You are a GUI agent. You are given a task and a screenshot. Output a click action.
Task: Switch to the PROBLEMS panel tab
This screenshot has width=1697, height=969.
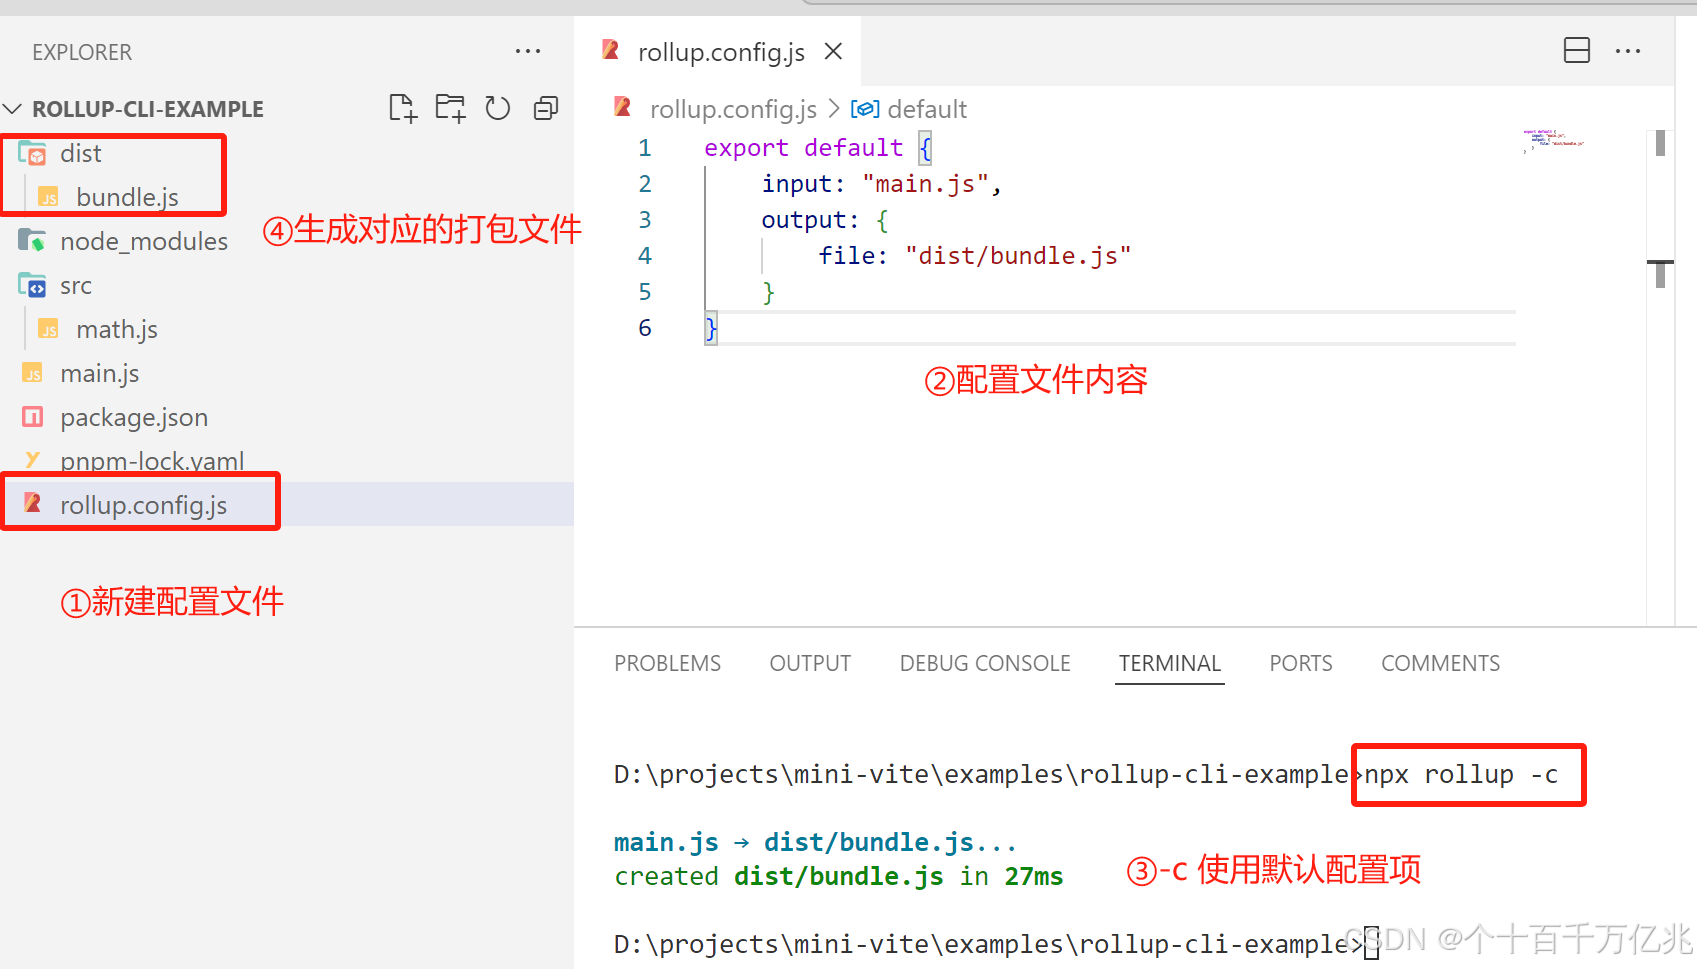click(667, 663)
